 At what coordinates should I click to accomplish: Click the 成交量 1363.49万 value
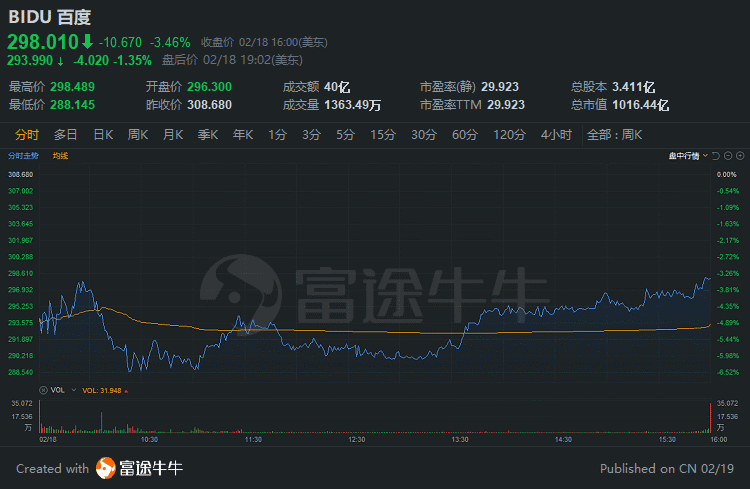(x=353, y=105)
